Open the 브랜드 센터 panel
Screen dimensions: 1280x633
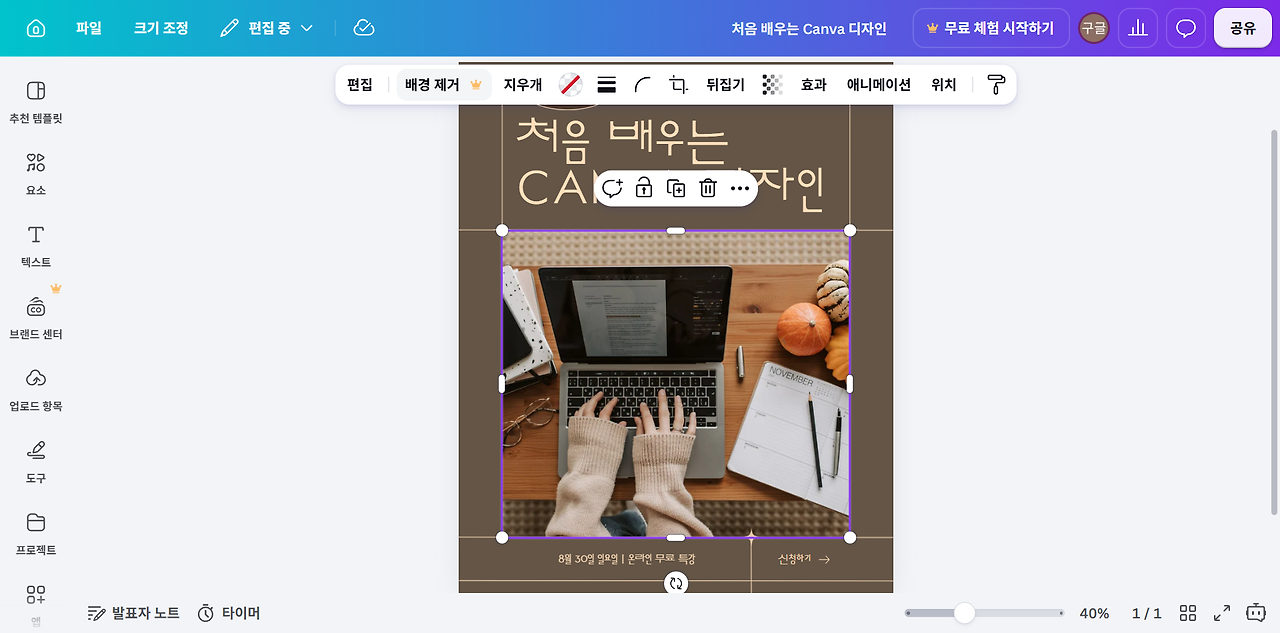(x=36, y=317)
